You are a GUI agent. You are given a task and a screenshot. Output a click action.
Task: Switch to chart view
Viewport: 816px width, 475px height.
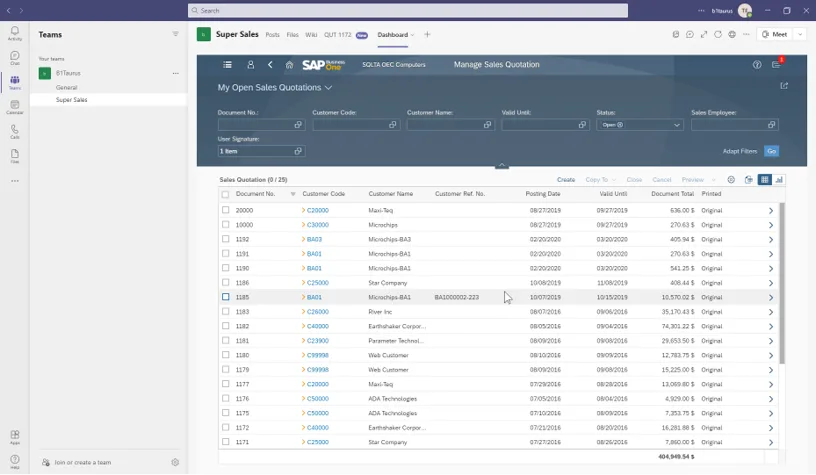tap(779, 179)
